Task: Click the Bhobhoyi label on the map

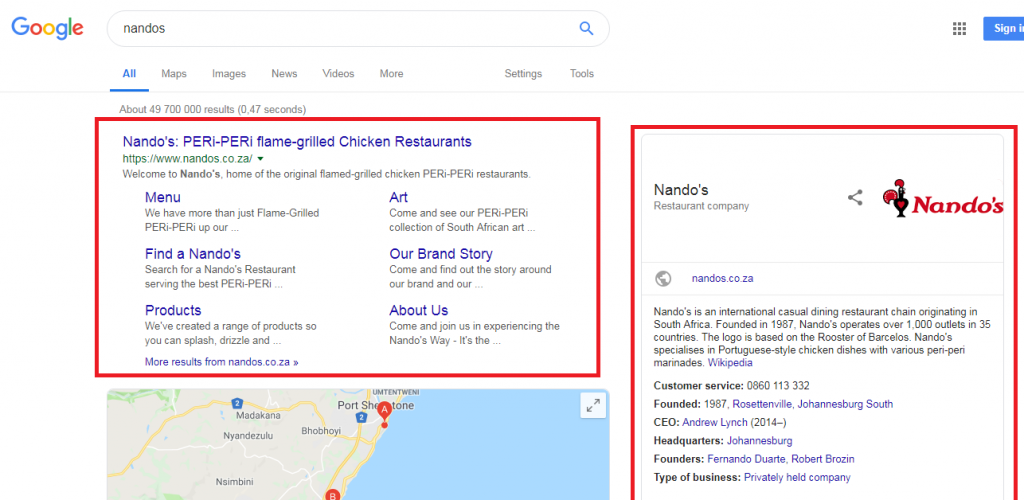Action: click(x=322, y=431)
